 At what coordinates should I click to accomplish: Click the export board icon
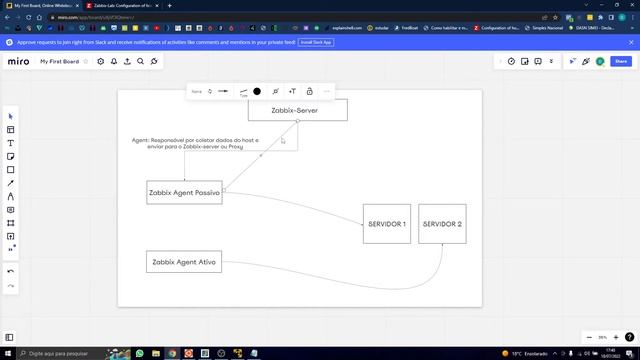pos(127,61)
